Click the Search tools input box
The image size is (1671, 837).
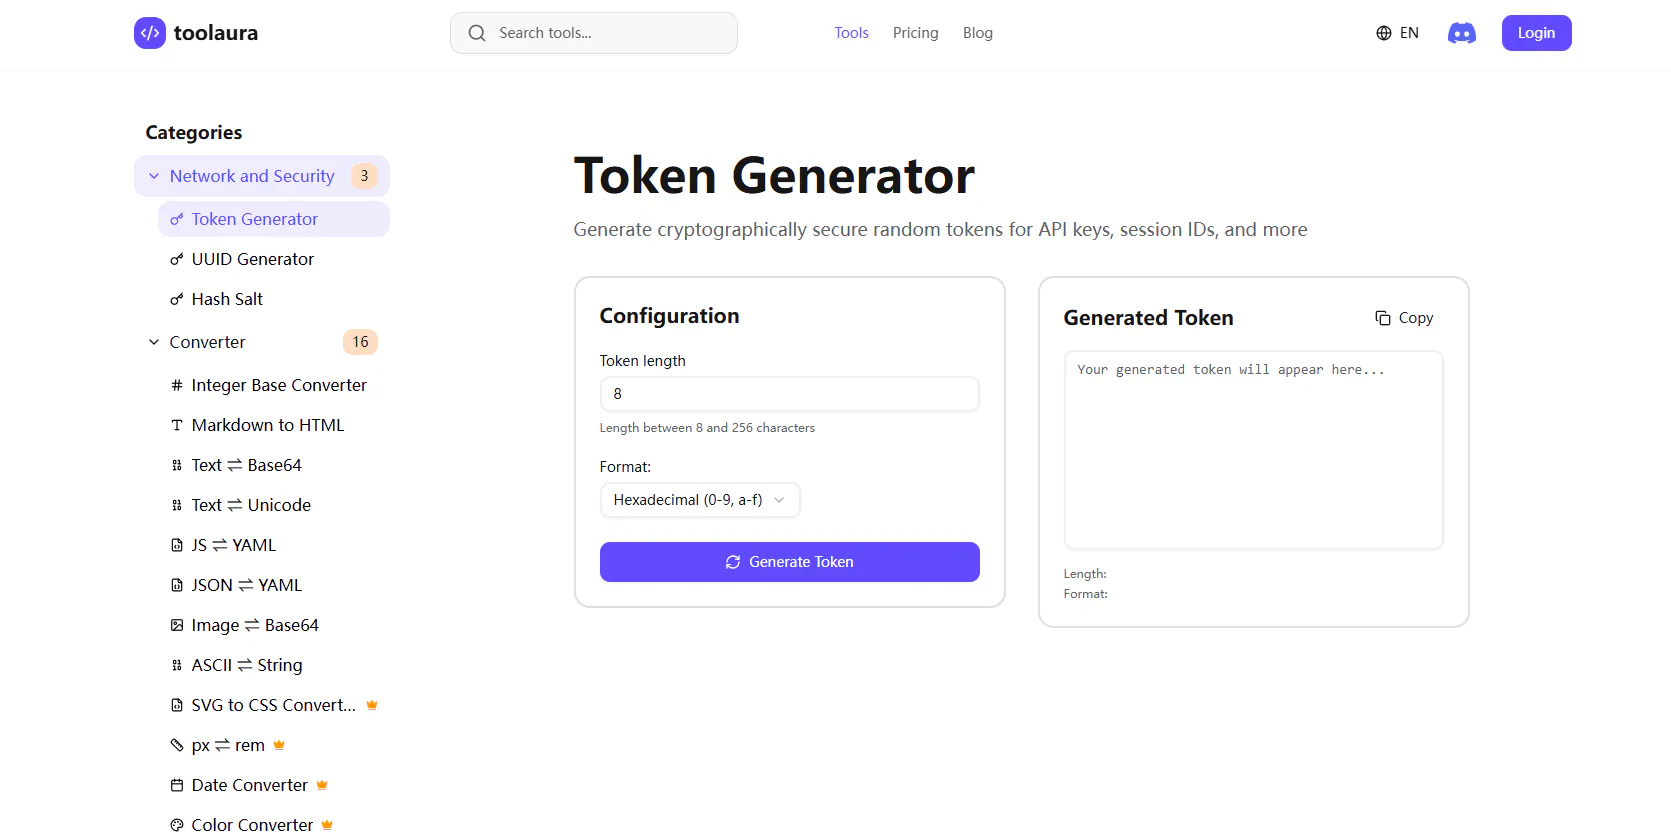[594, 33]
